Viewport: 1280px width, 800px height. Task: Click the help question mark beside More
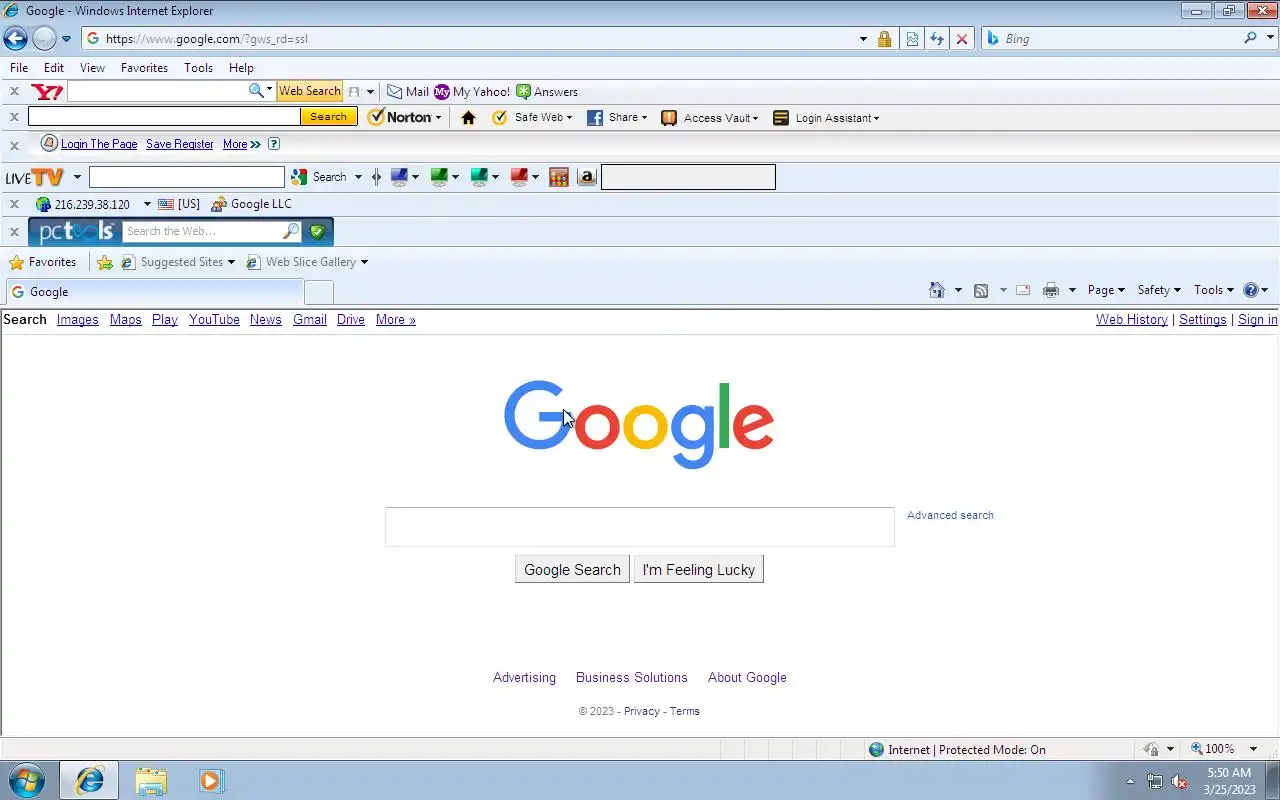click(274, 144)
